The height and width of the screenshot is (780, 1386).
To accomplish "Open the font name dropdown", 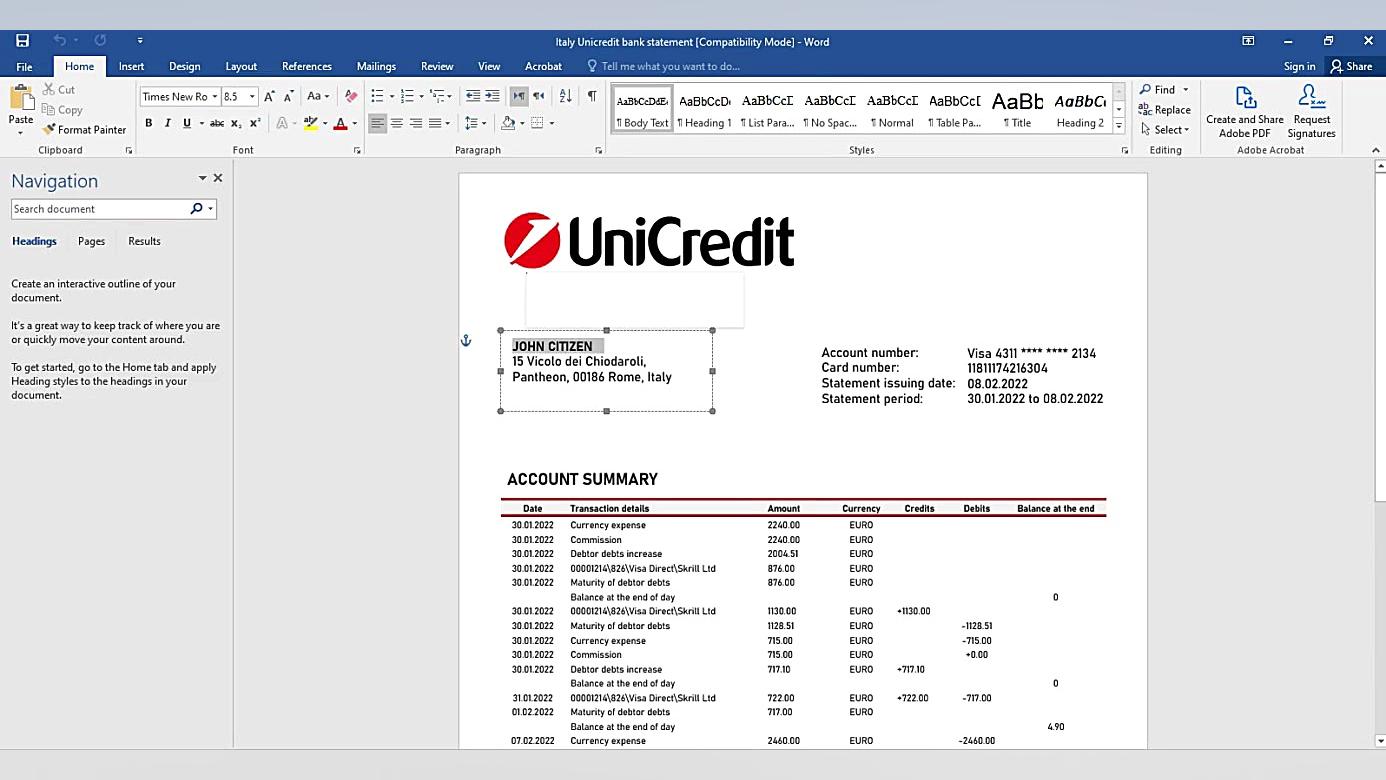I will pyautogui.click(x=214, y=97).
